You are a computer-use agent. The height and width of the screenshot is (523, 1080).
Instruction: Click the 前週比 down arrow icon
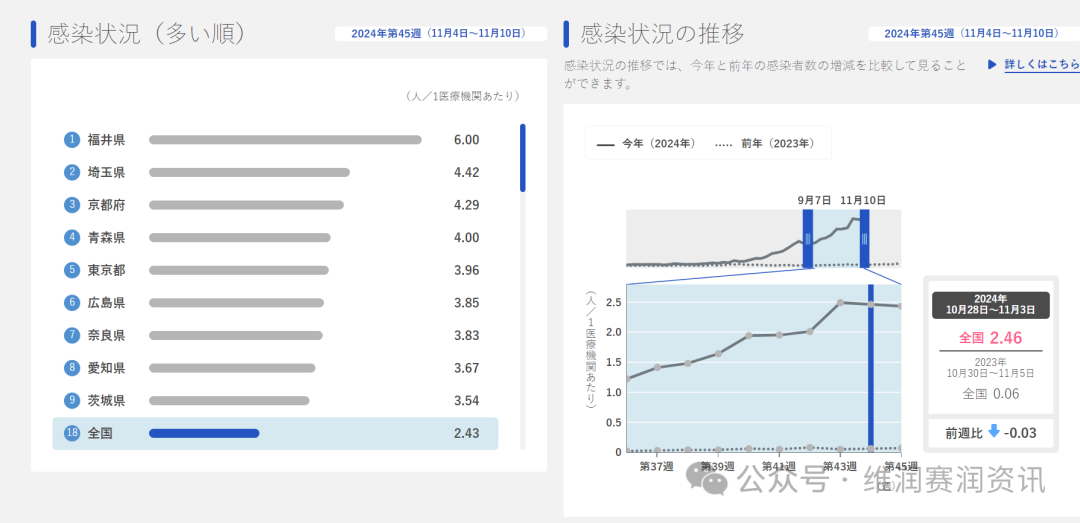point(993,431)
